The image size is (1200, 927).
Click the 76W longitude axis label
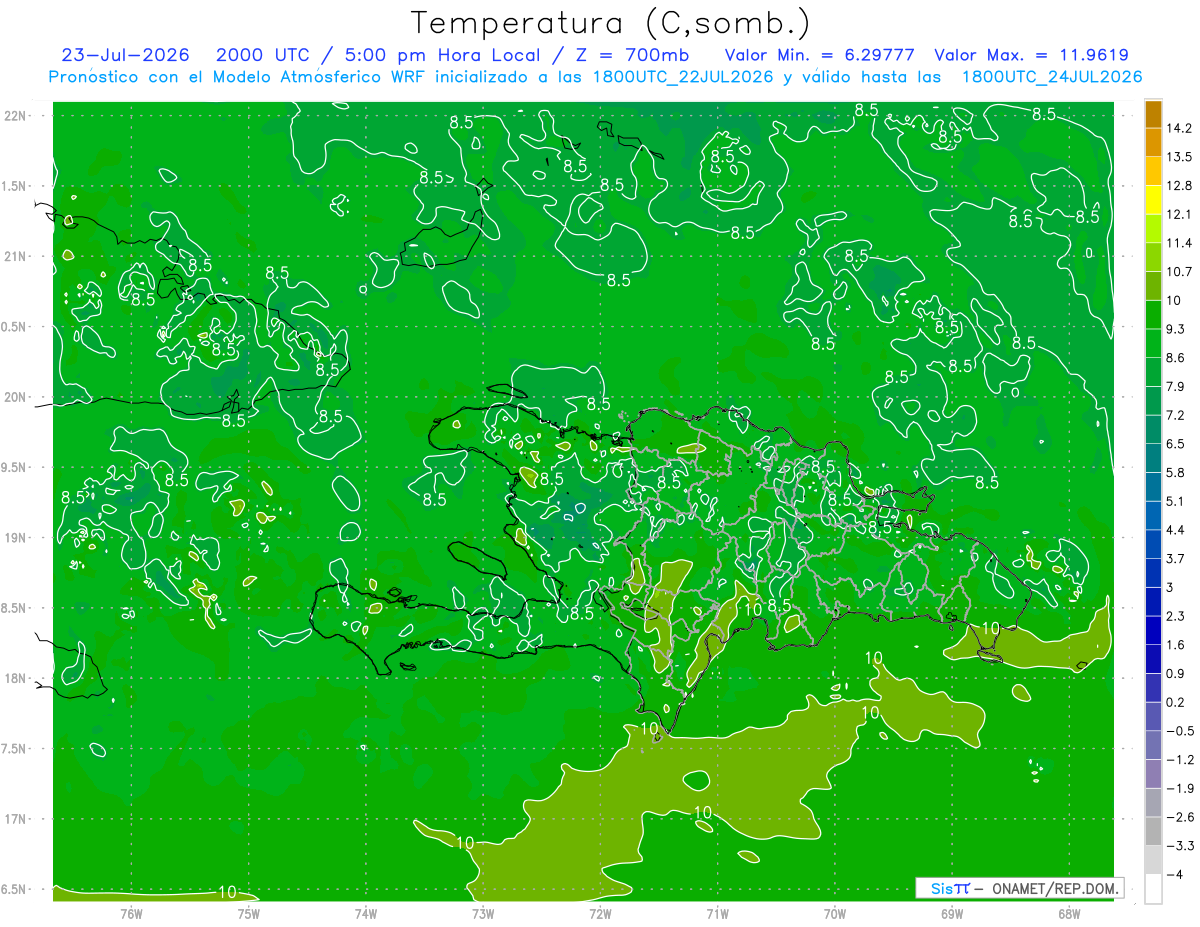(x=131, y=913)
